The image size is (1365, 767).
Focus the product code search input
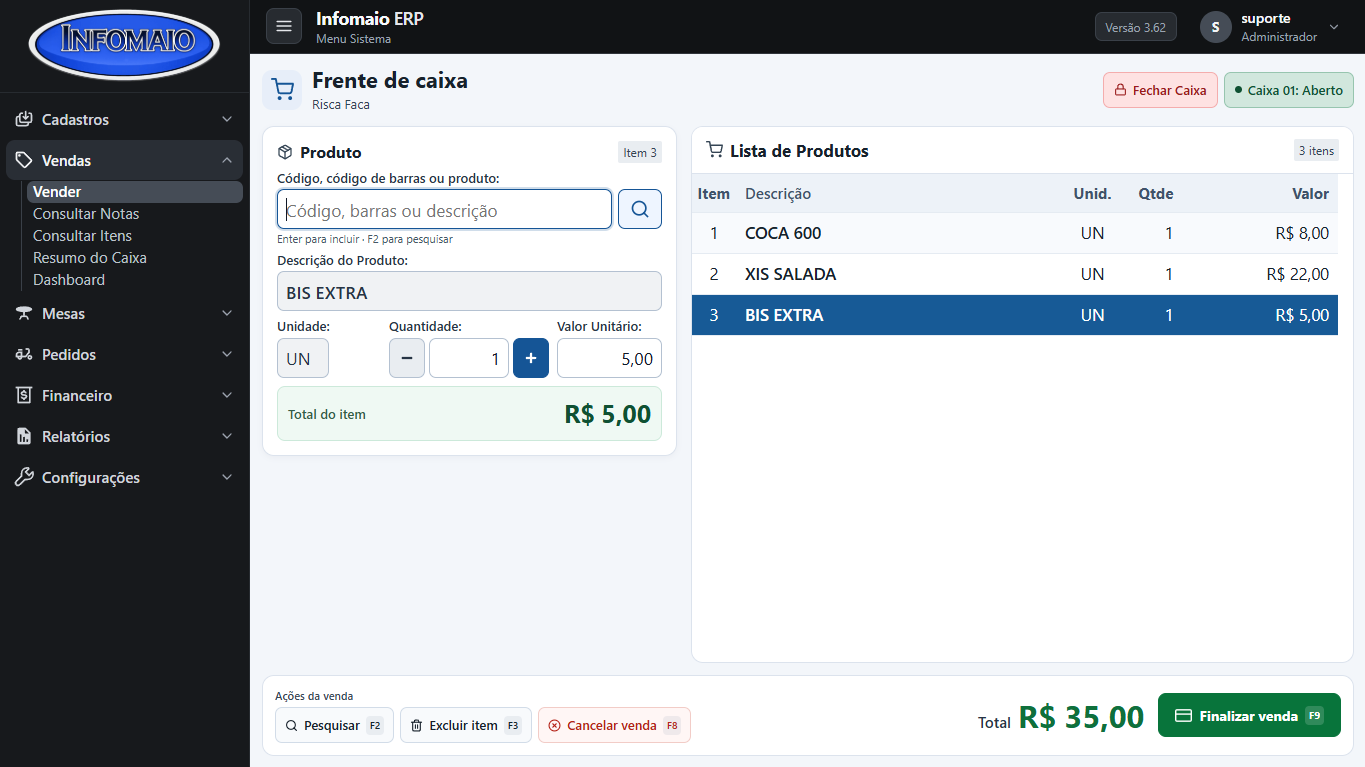point(444,209)
